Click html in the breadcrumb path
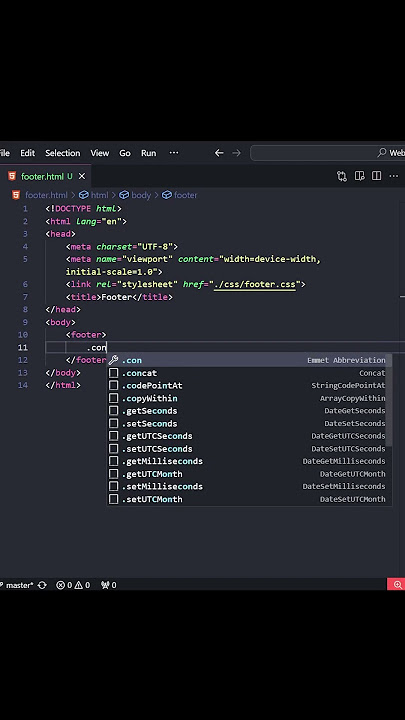The height and width of the screenshot is (720, 405). pos(100,195)
